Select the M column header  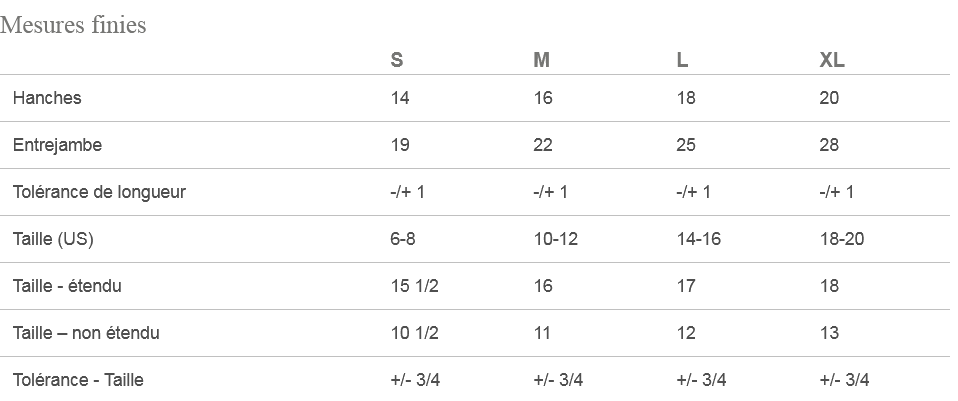(541, 60)
